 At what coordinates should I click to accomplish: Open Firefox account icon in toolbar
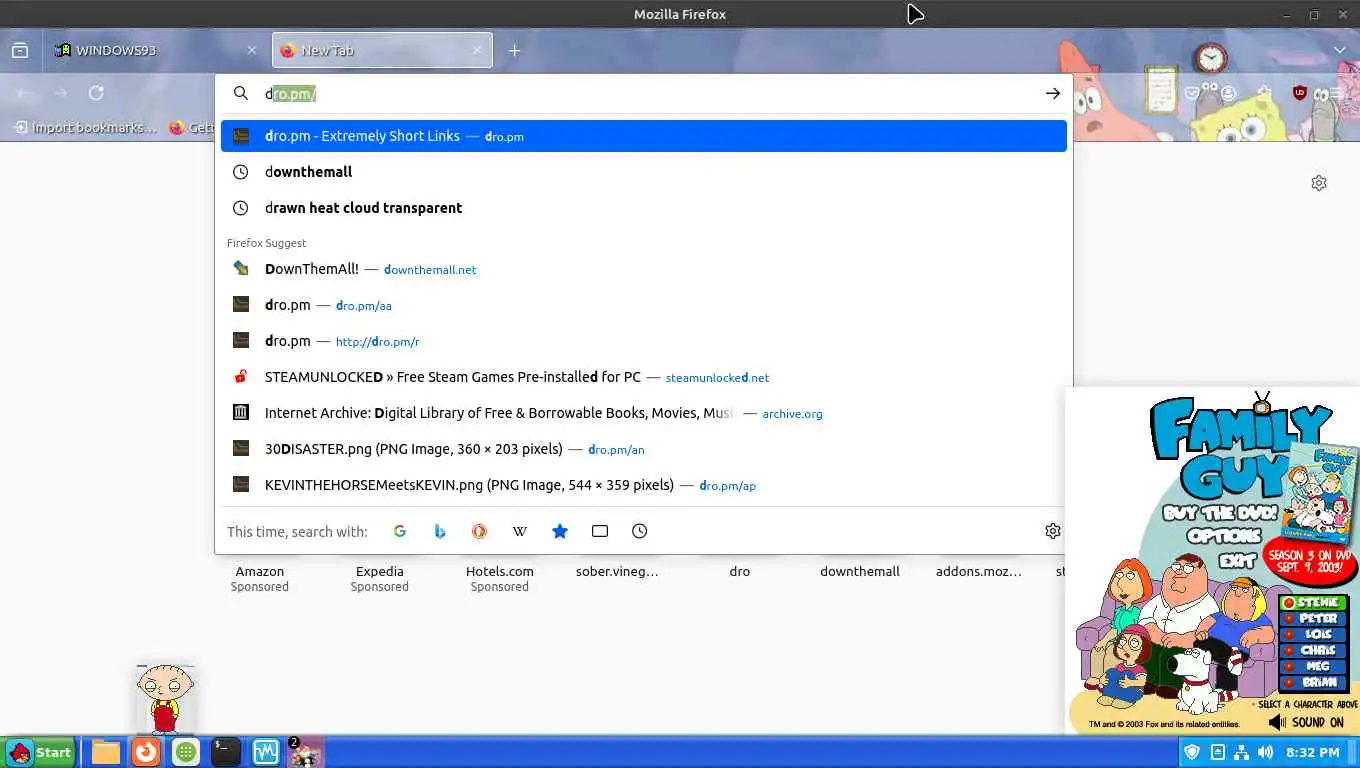pyautogui.click(x=1229, y=93)
